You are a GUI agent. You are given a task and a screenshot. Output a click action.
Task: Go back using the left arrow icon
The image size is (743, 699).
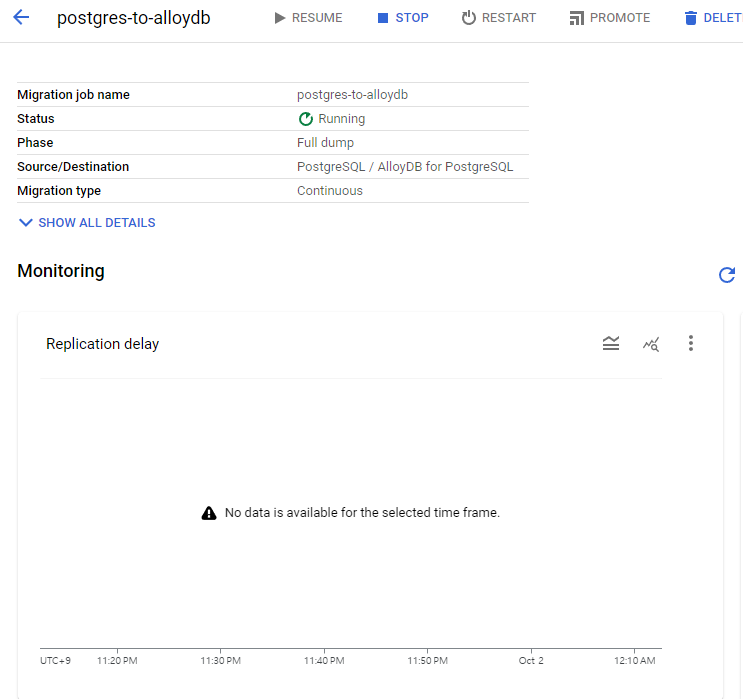[x=21, y=18]
